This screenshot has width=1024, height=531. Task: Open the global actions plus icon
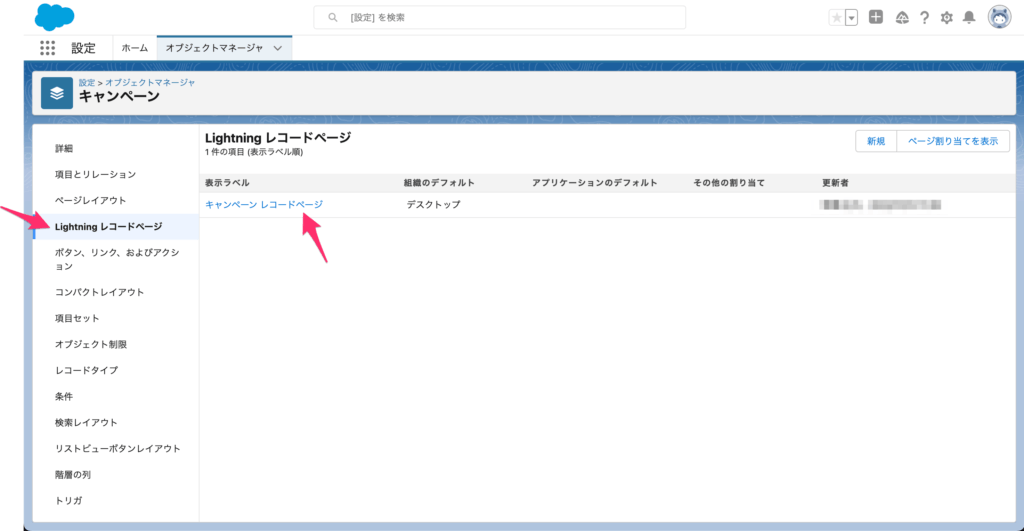[876, 17]
